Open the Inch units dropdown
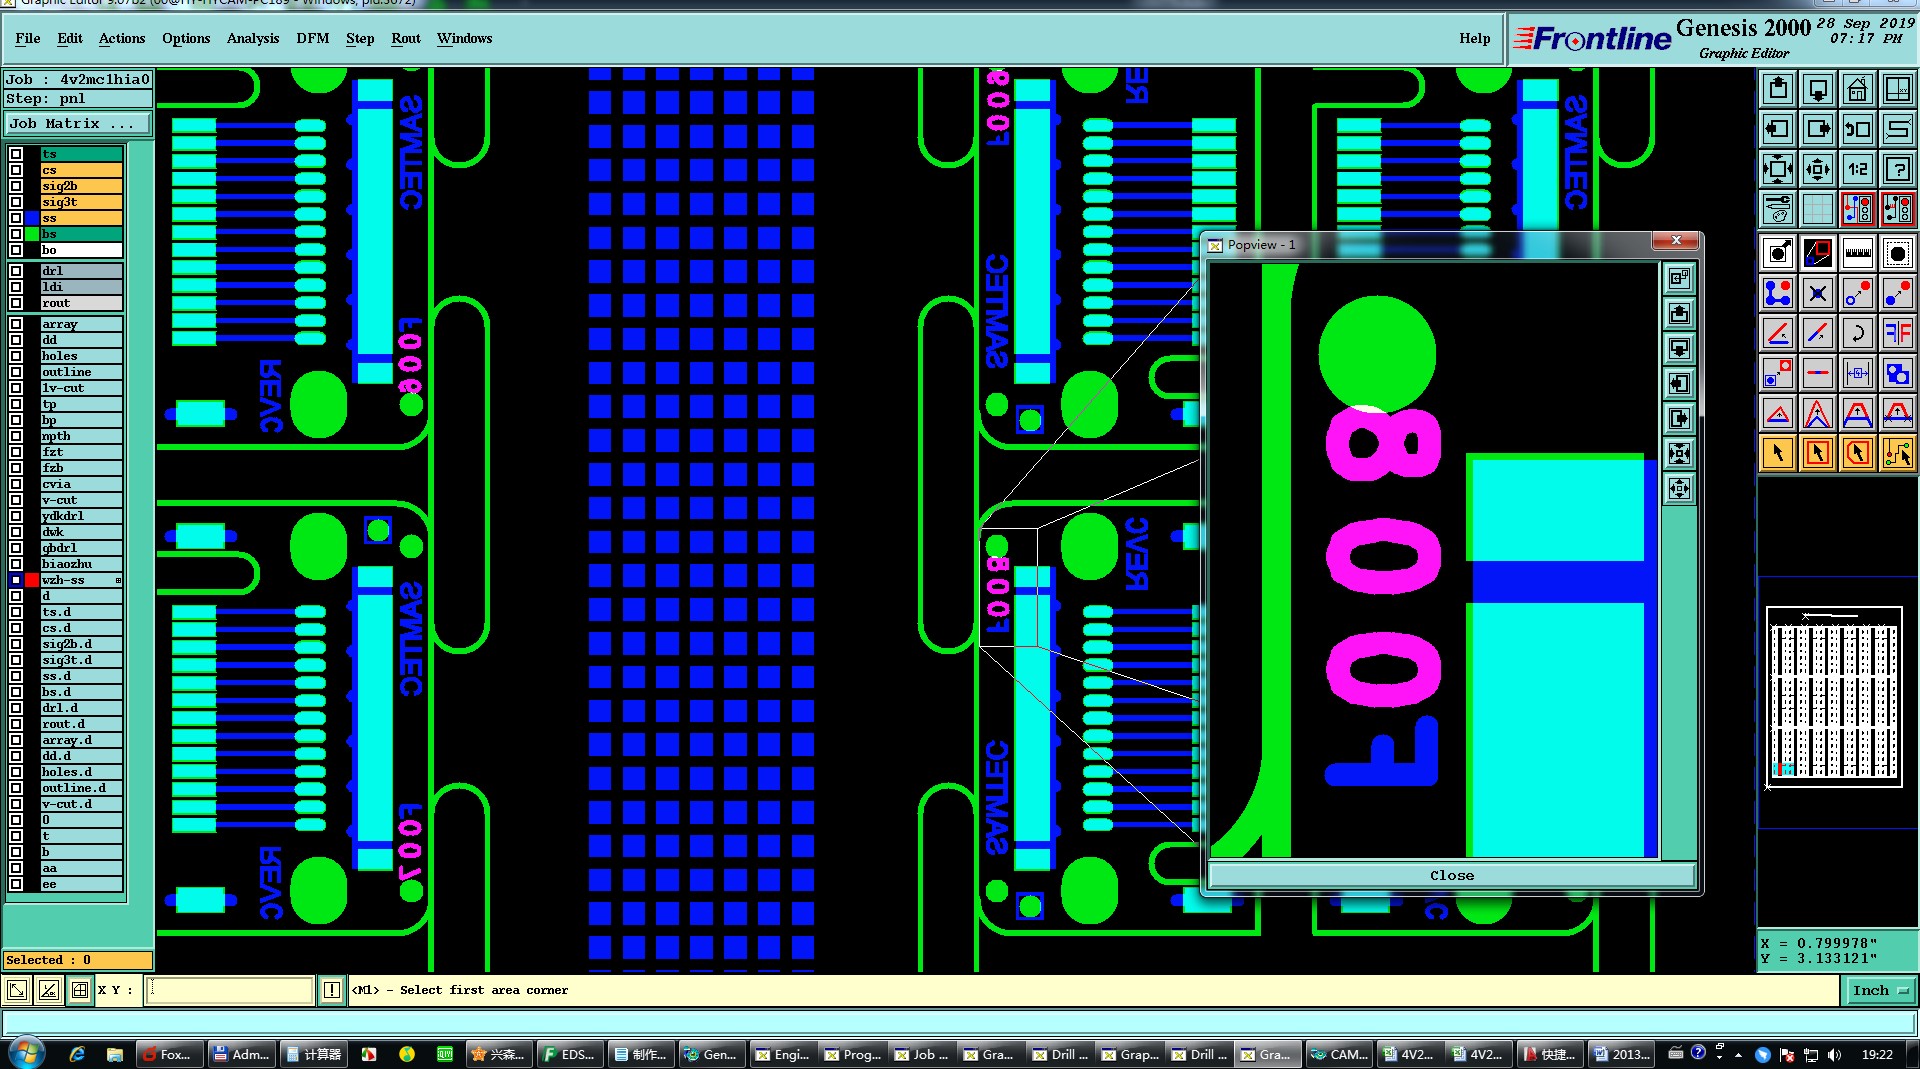This screenshot has width=1920, height=1069. click(1880, 990)
